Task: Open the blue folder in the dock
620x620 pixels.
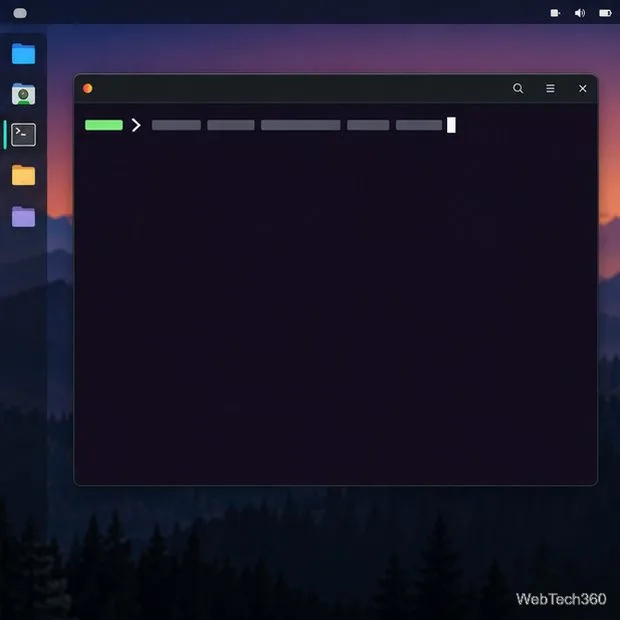Action: coord(23,54)
